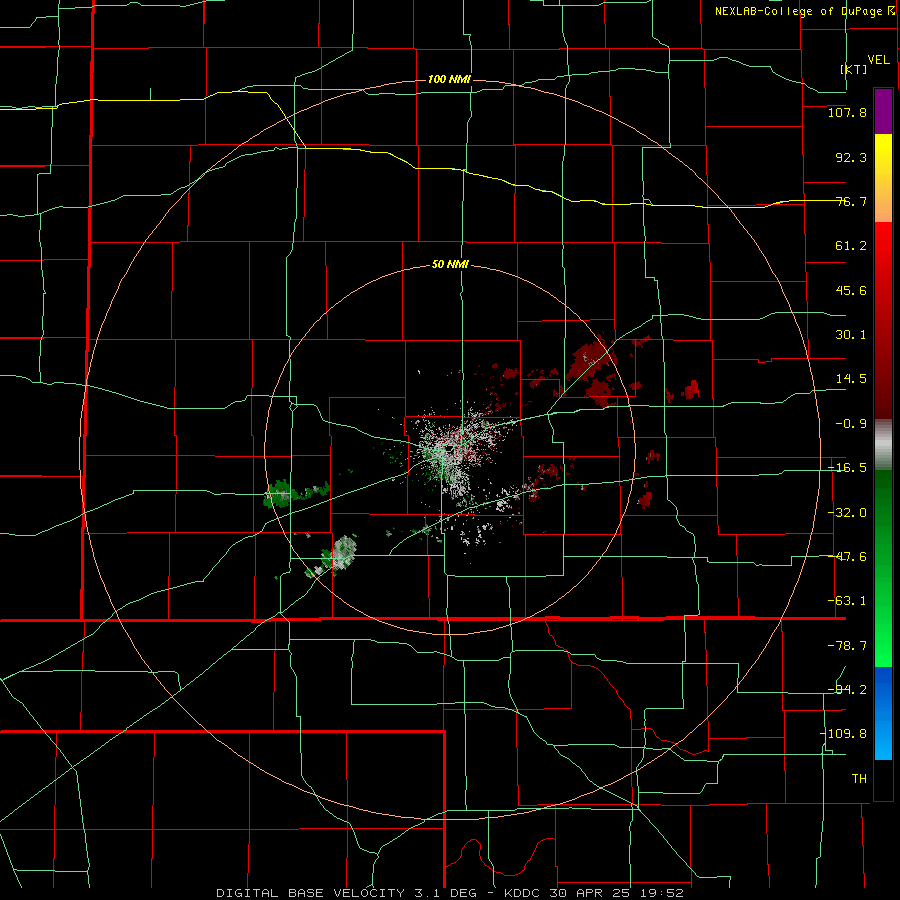
Task: Click the VEL legend title
Action: click(x=878, y=60)
